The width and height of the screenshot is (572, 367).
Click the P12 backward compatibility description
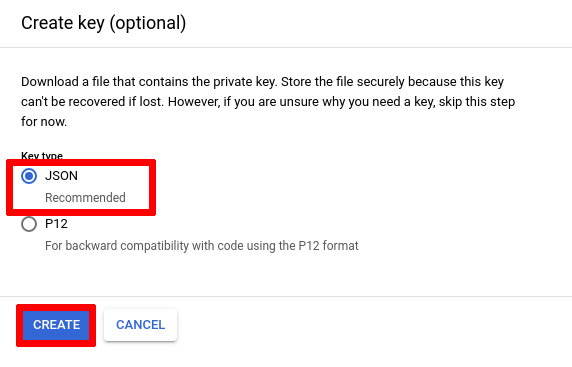[202, 246]
